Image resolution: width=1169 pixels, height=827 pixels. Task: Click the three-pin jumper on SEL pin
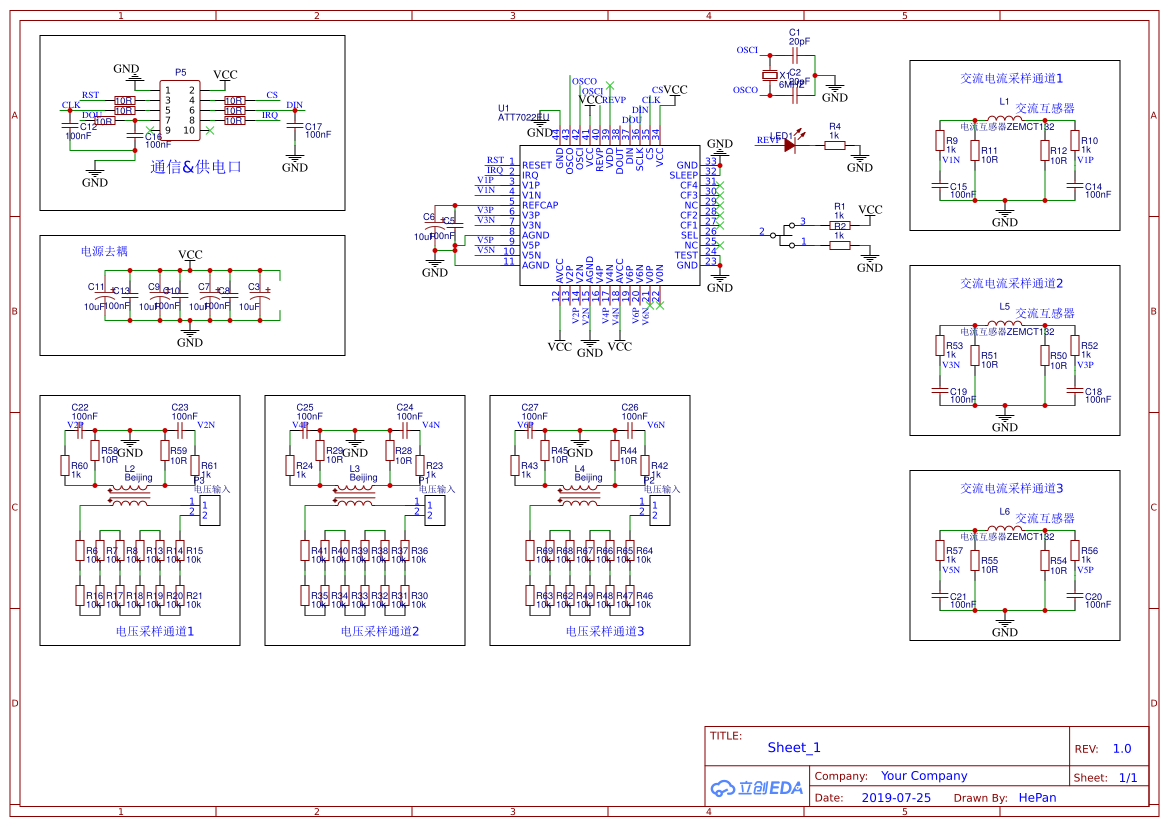[x=786, y=239]
